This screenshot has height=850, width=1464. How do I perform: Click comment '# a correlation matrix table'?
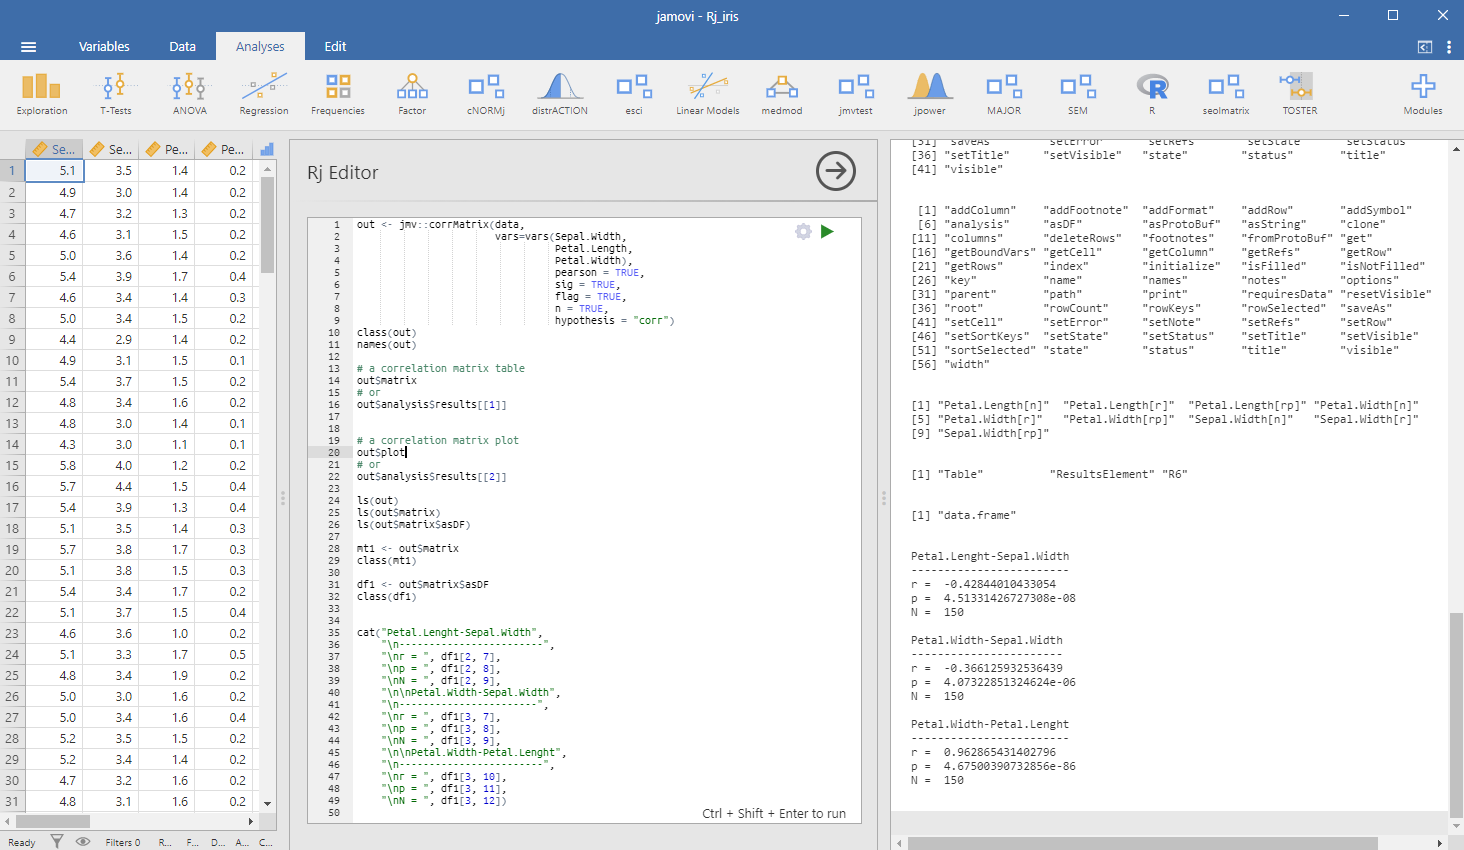click(440, 368)
